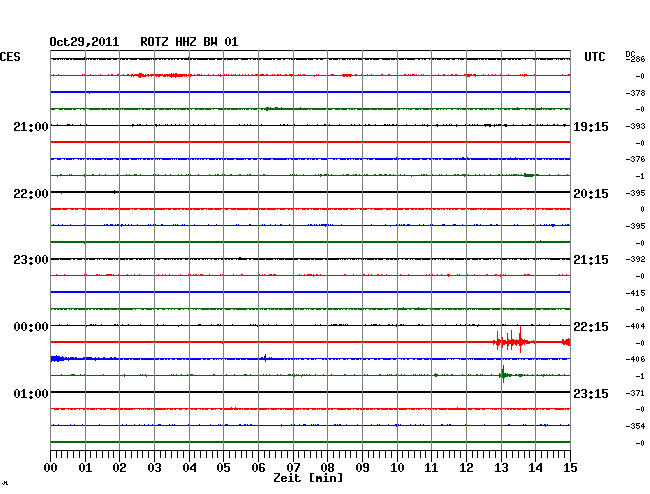Click the UTC time label "21:15"
Screen dimensions: 650x494
[x=591, y=260]
